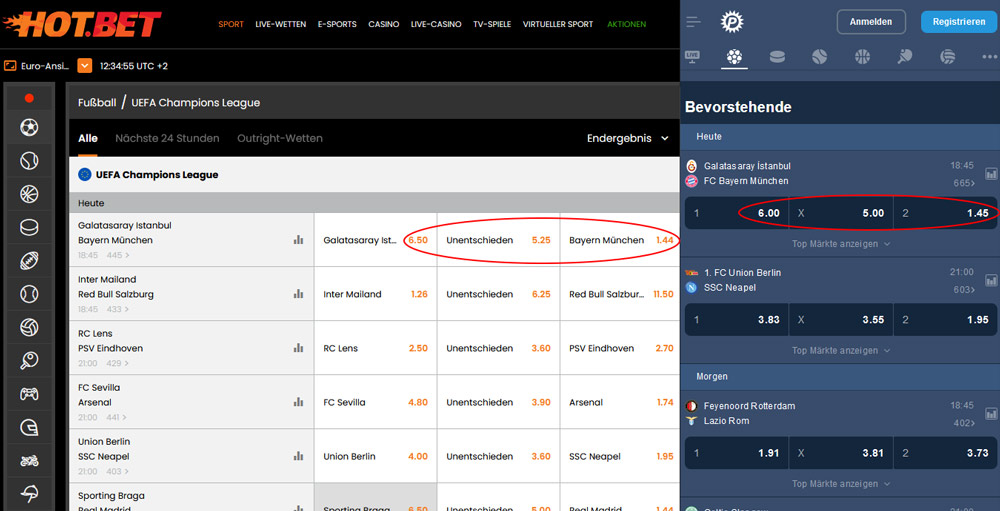Expand Top Märkte anzeigen under Union Berlin match
This screenshot has height=511, width=1000.
click(x=841, y=350)
